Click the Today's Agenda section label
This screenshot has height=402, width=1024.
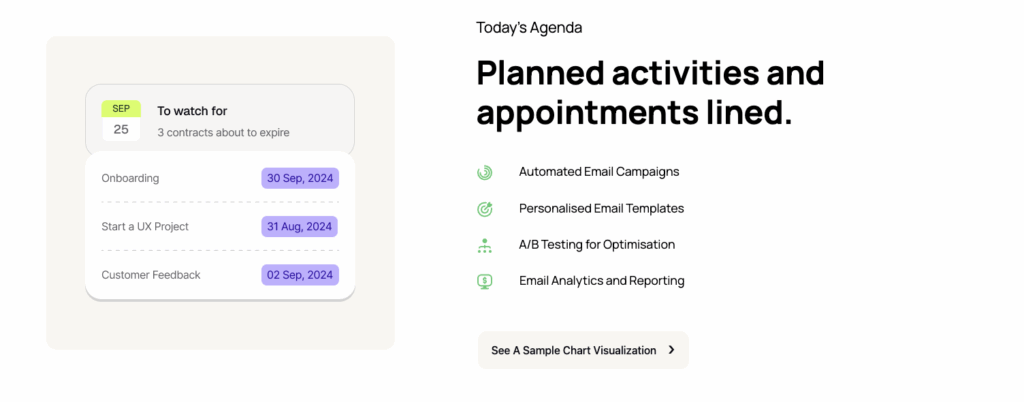tap(529, 28)
